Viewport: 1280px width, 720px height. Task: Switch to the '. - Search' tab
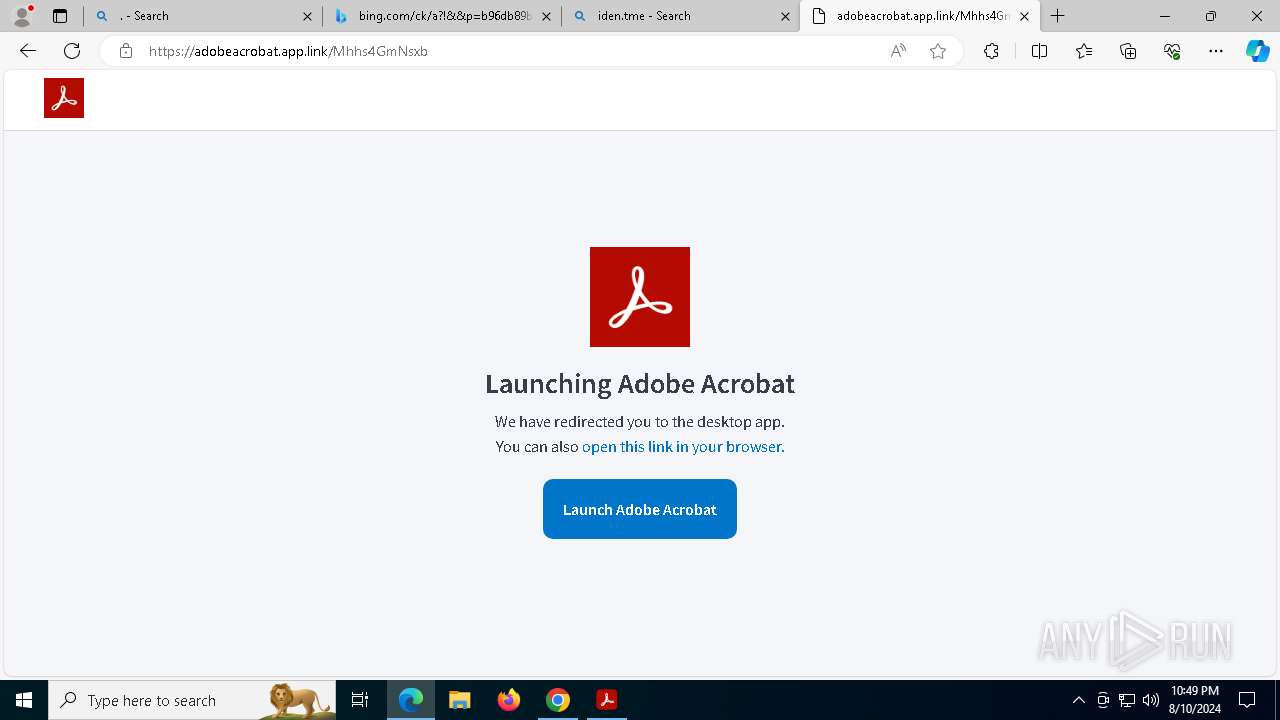[203, 16]
